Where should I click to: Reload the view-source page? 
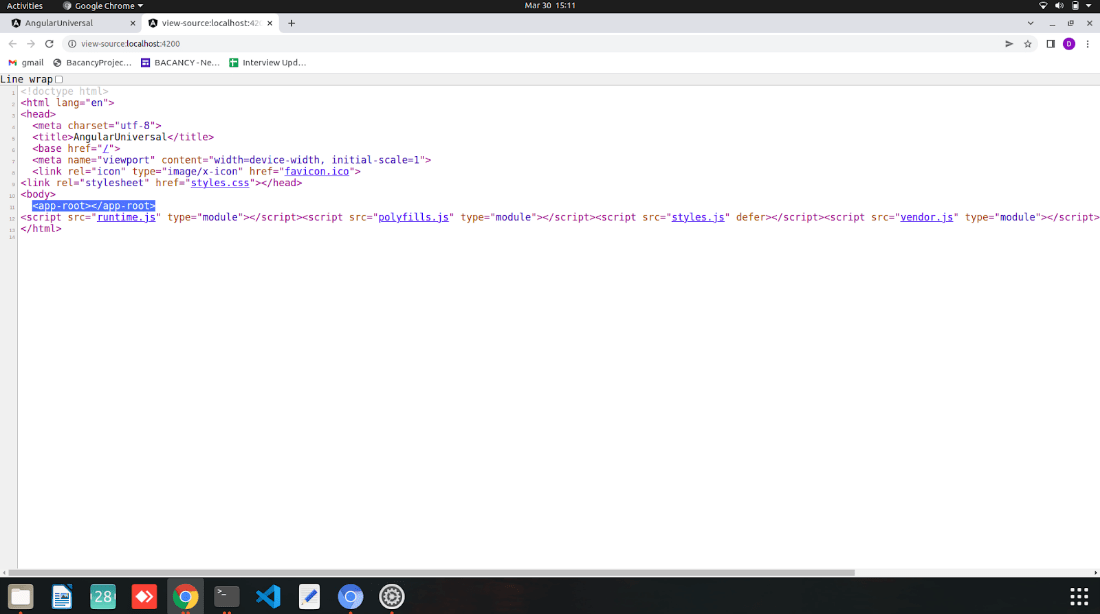(x=49, y=44)
